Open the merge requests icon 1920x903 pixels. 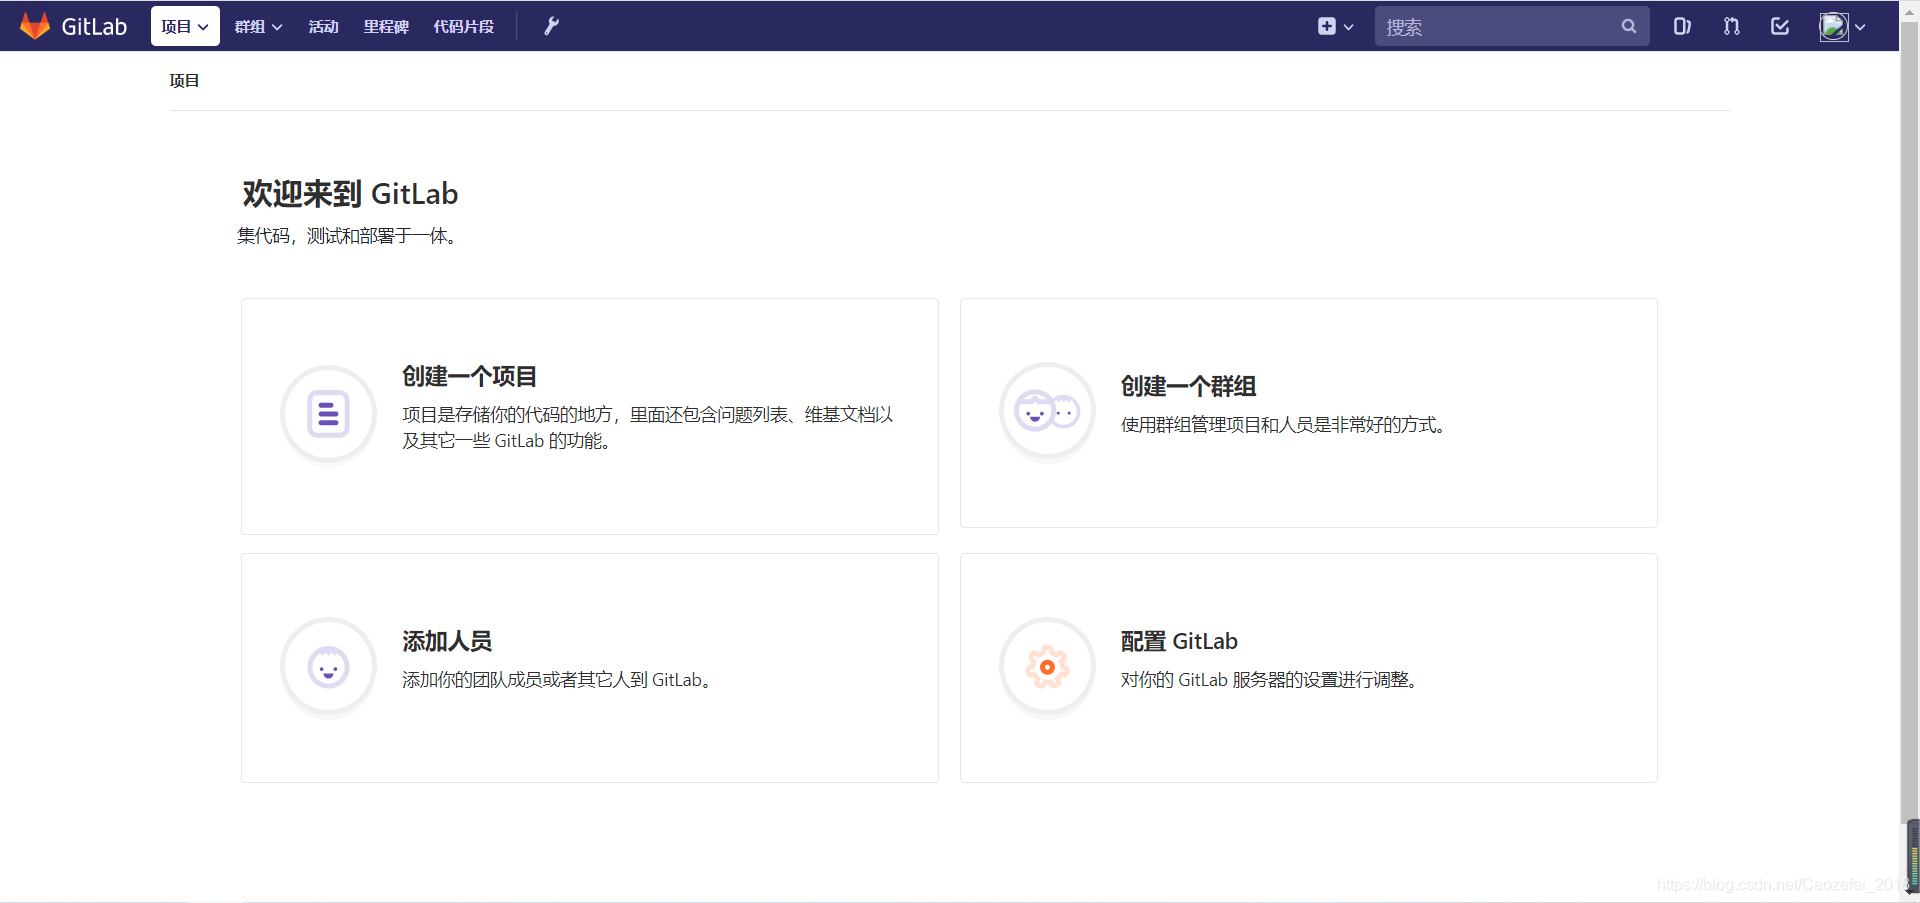click(1731, 26)
